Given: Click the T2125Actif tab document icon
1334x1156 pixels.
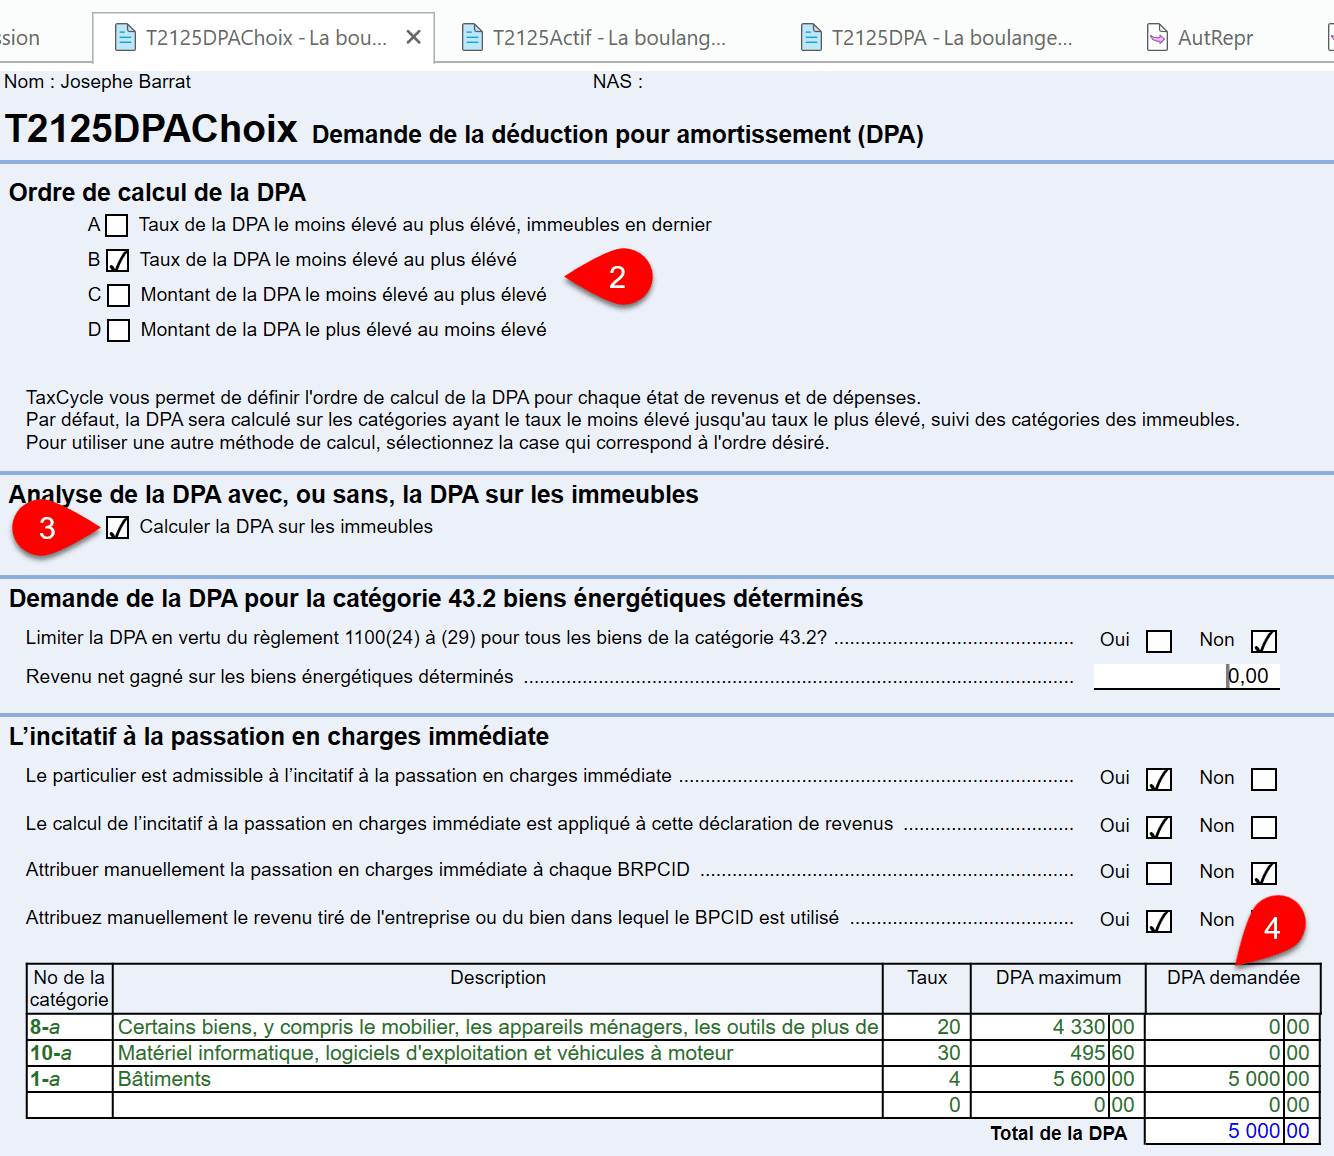Looking at the screenshot, I should point(472,38).
